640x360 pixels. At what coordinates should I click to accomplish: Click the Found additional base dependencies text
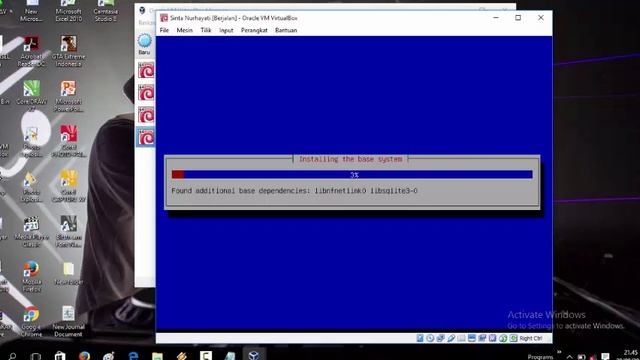tap(294, 191)
